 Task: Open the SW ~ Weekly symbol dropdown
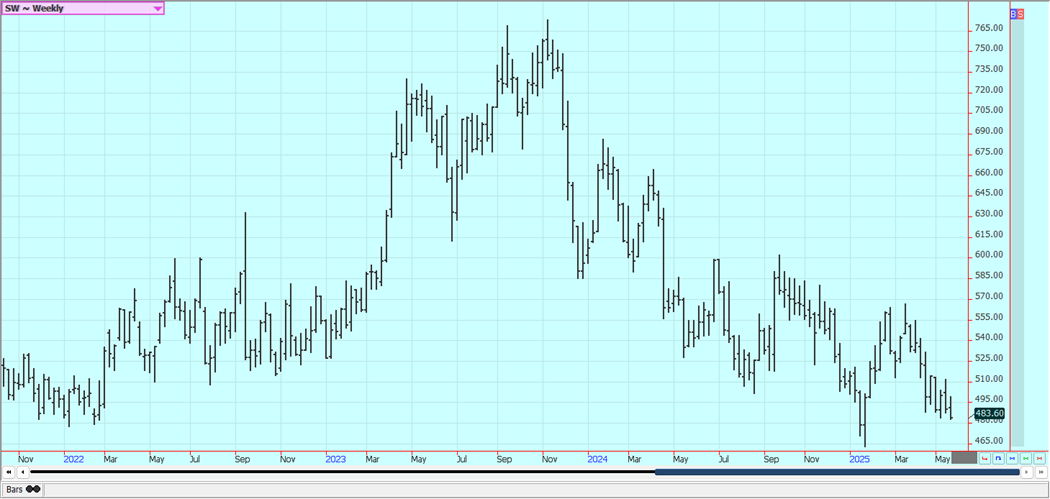pos(82,9)
